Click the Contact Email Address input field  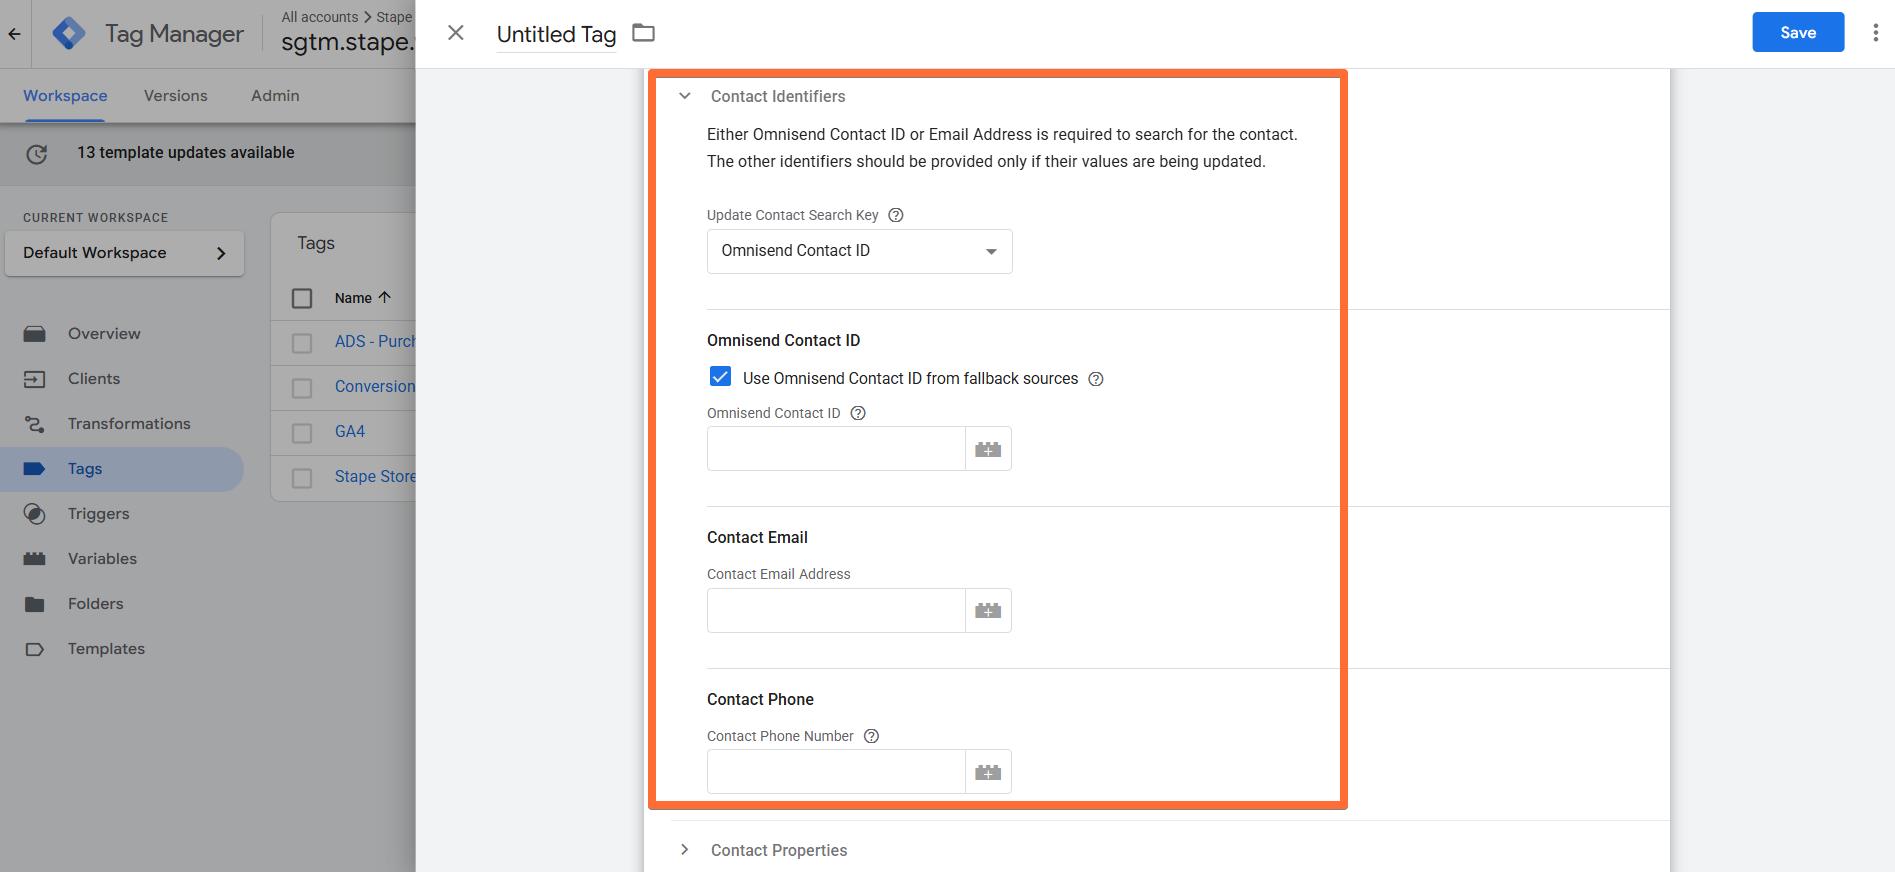tap(836, 610)
